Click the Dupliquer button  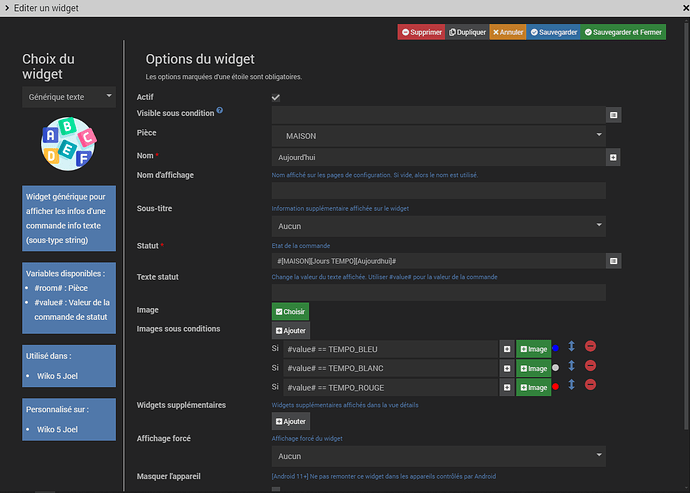467,32
